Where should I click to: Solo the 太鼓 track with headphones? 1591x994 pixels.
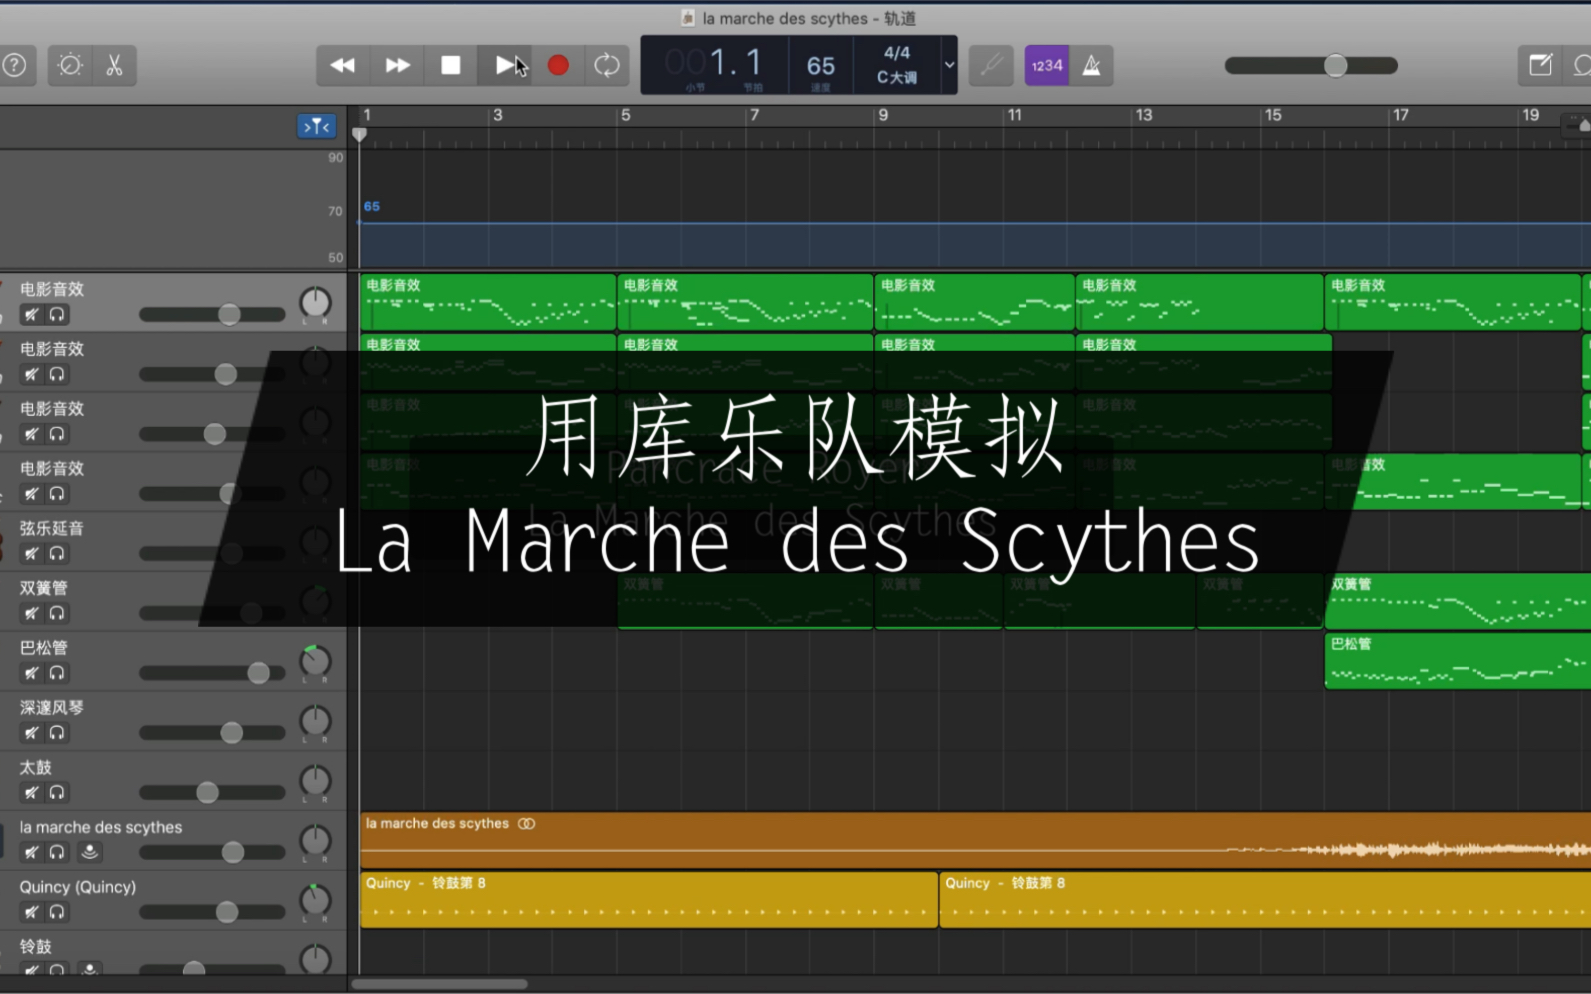[x=58, y=793]
